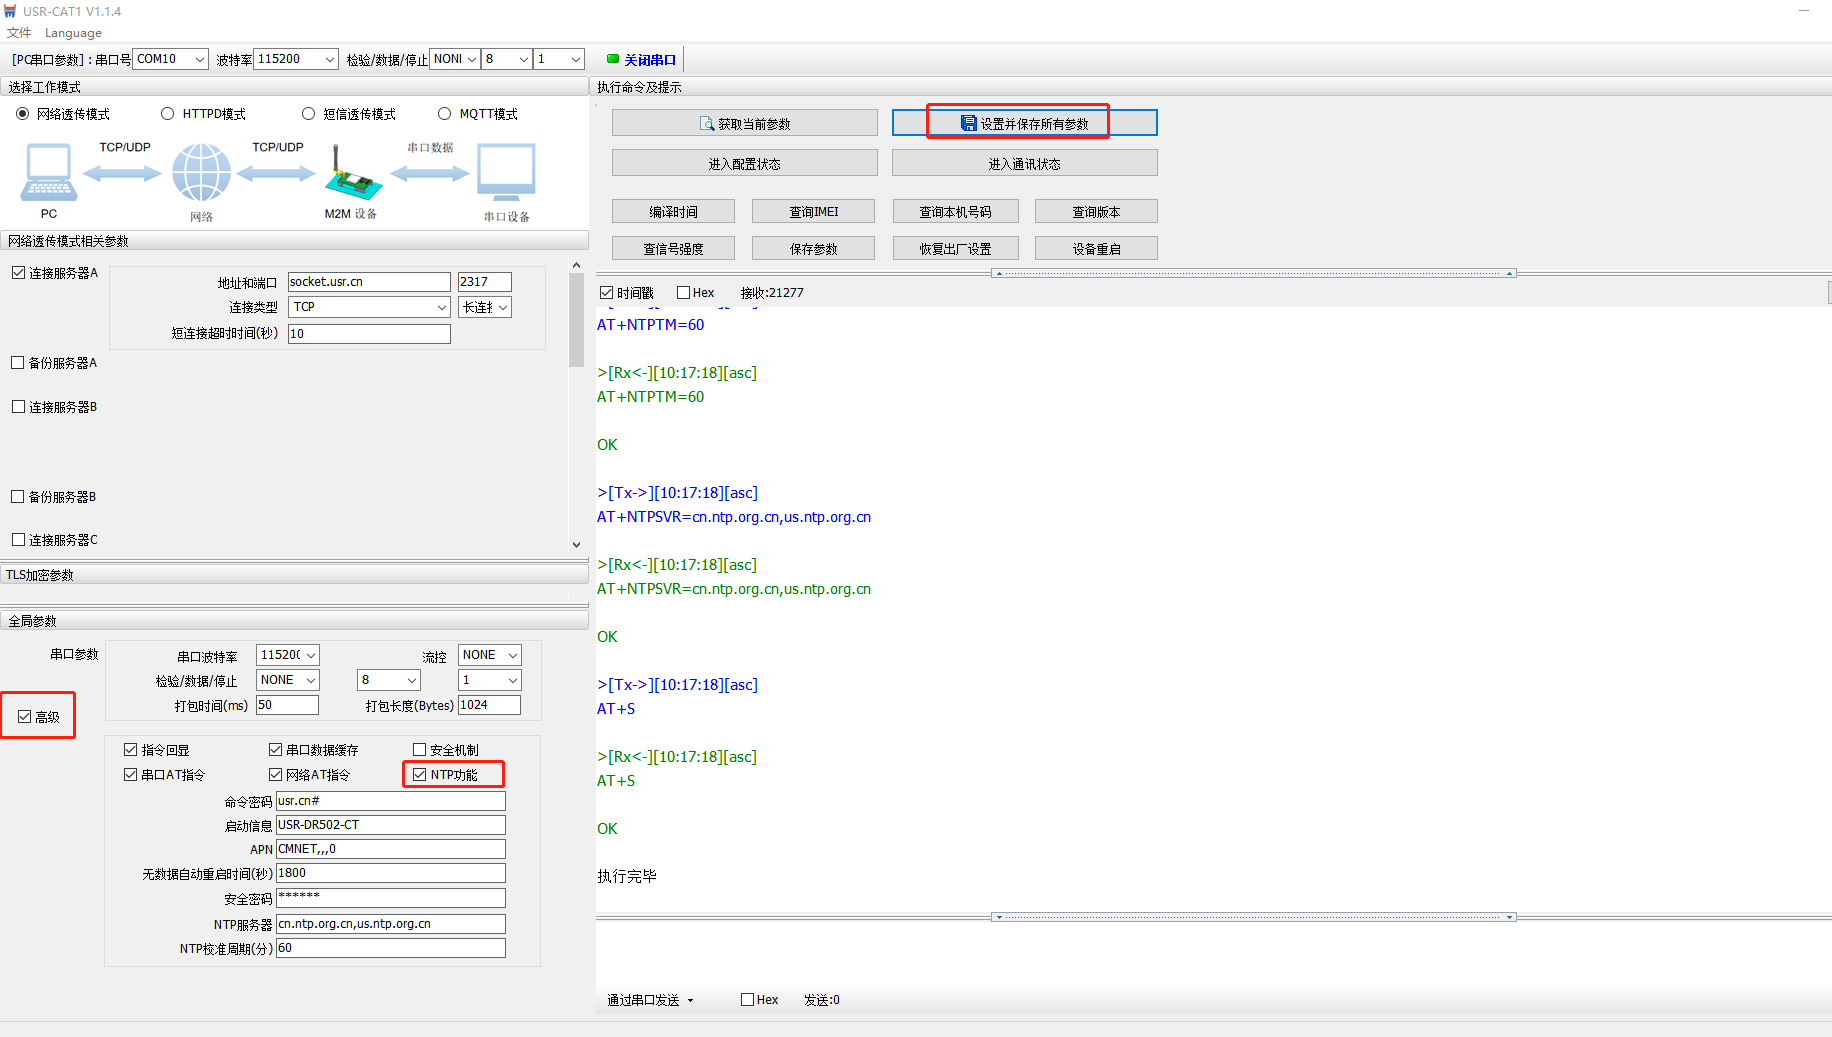Click the PC computer icon in diagram
The image size is (1832, 1037).
coord(48,173)
